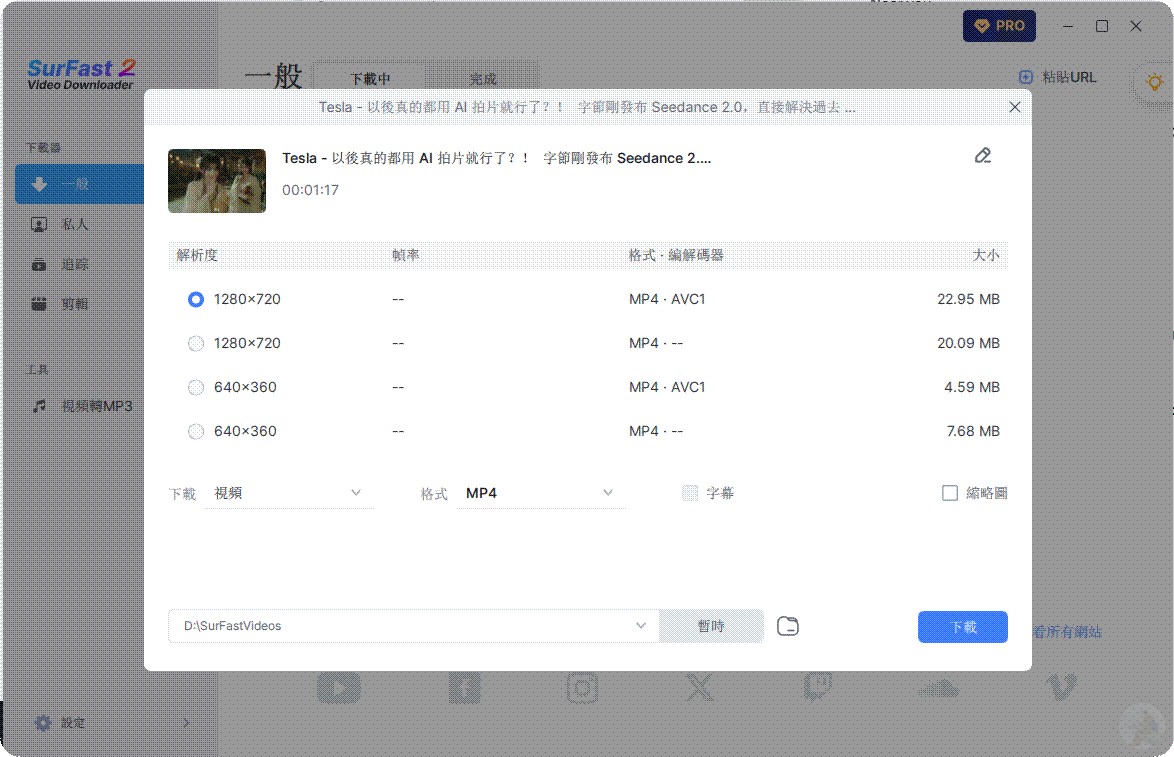
Task: Click the 格式 · 編解碼器 column header
Action: pyautogui.click(x=676, y=255)
